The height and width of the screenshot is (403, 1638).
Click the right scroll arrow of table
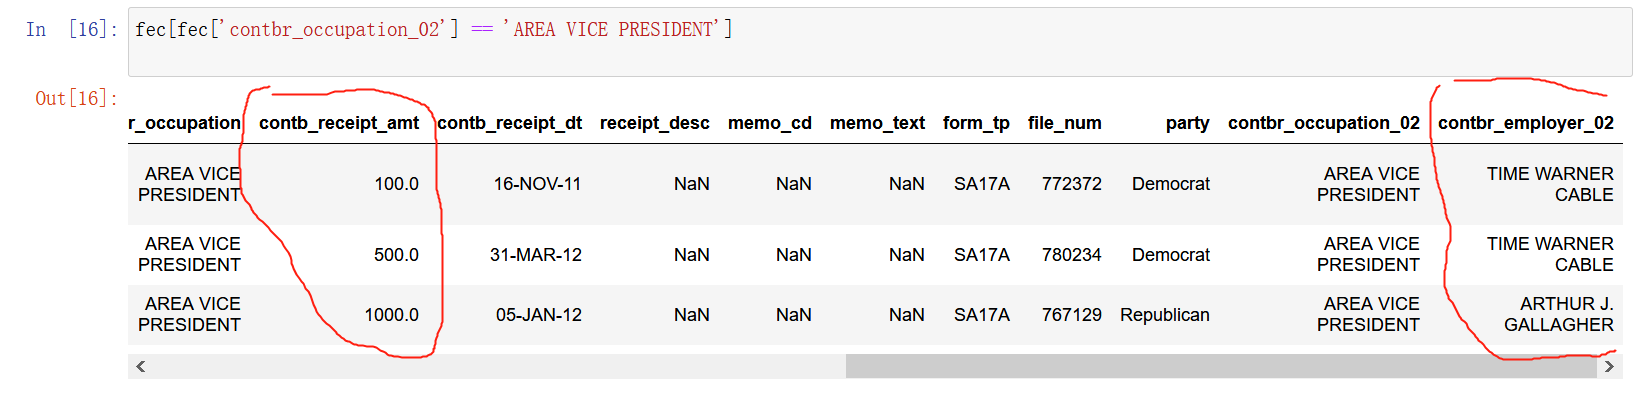[1609, 366]
